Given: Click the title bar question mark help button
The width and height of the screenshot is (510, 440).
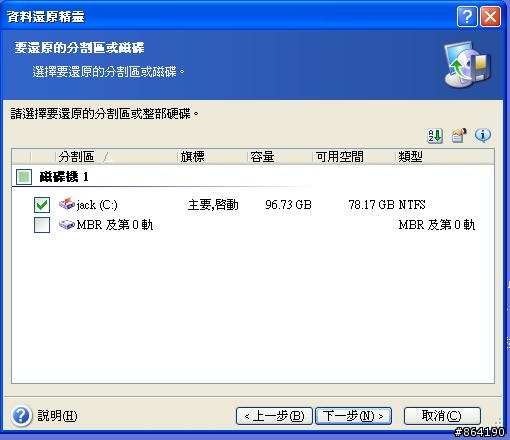Looking at the screenshot, I should point(467,16).
